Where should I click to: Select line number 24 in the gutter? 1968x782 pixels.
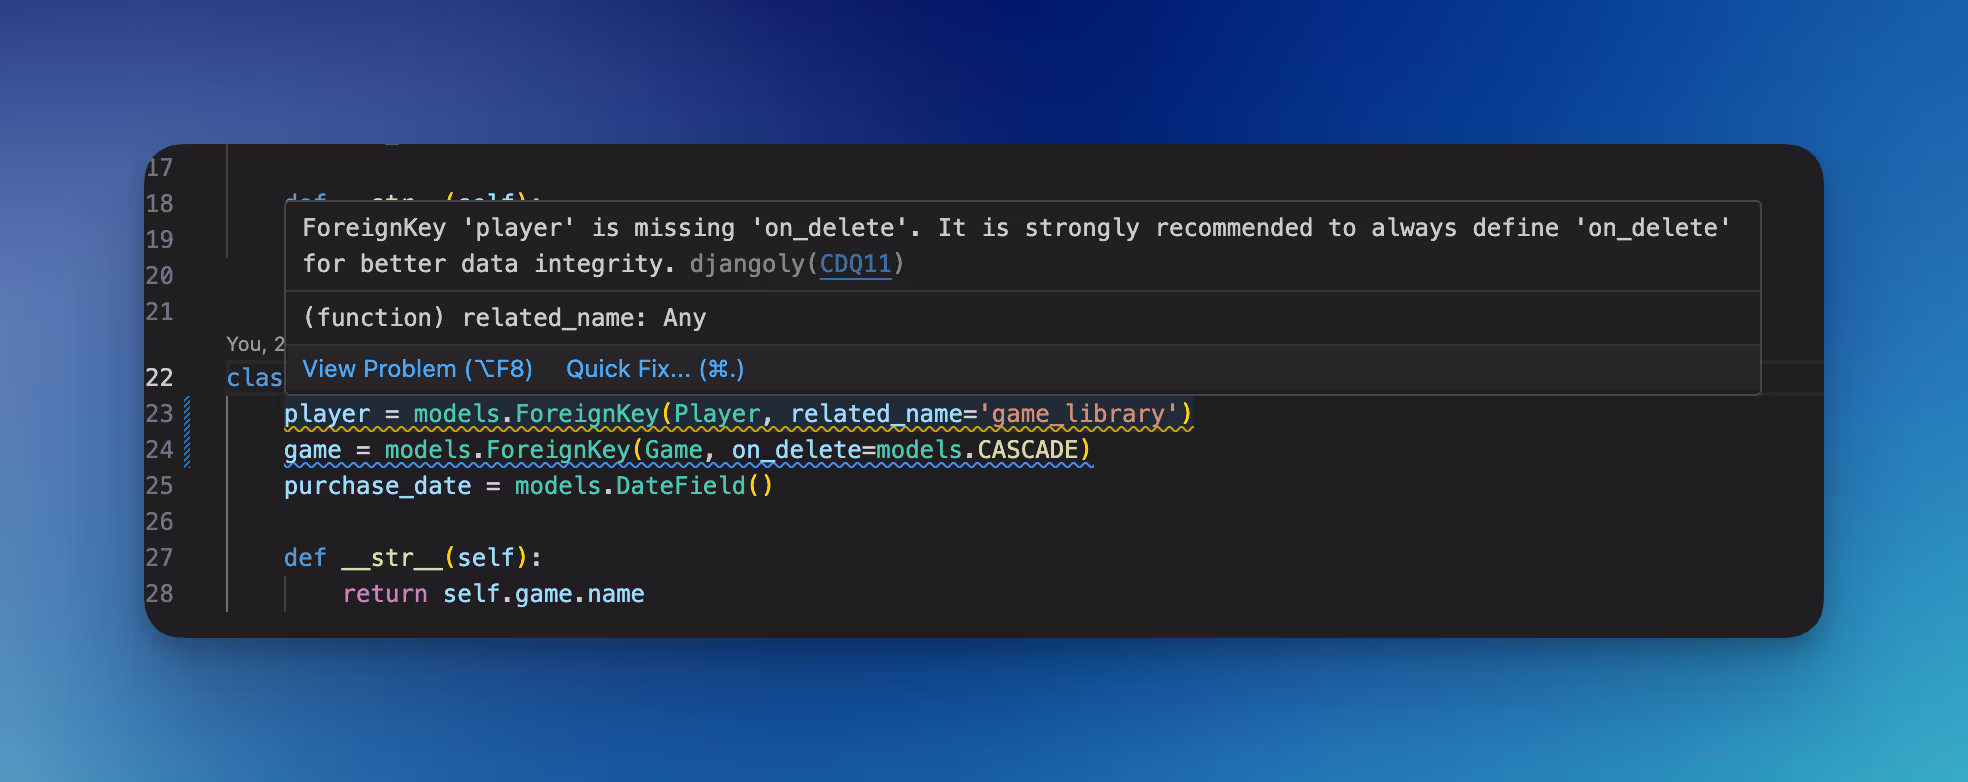[160, 450]
